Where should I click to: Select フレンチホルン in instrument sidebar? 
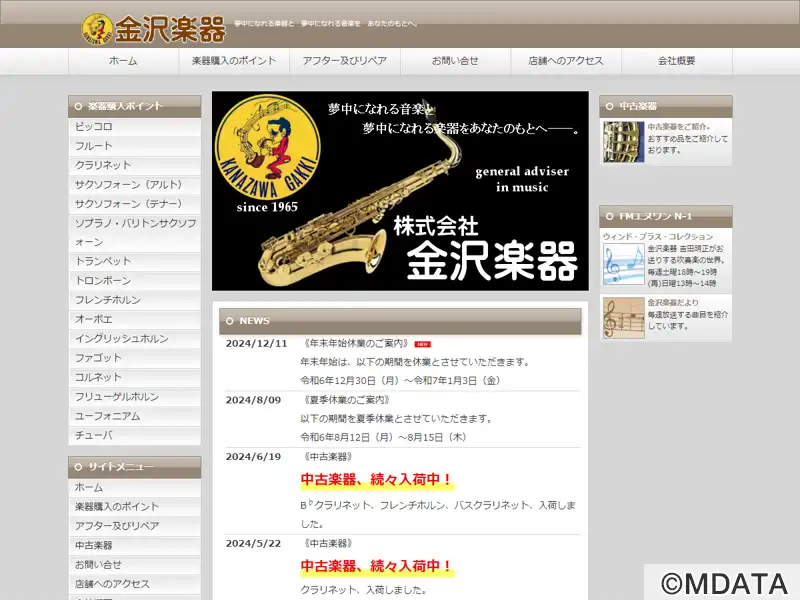(135, 300)
